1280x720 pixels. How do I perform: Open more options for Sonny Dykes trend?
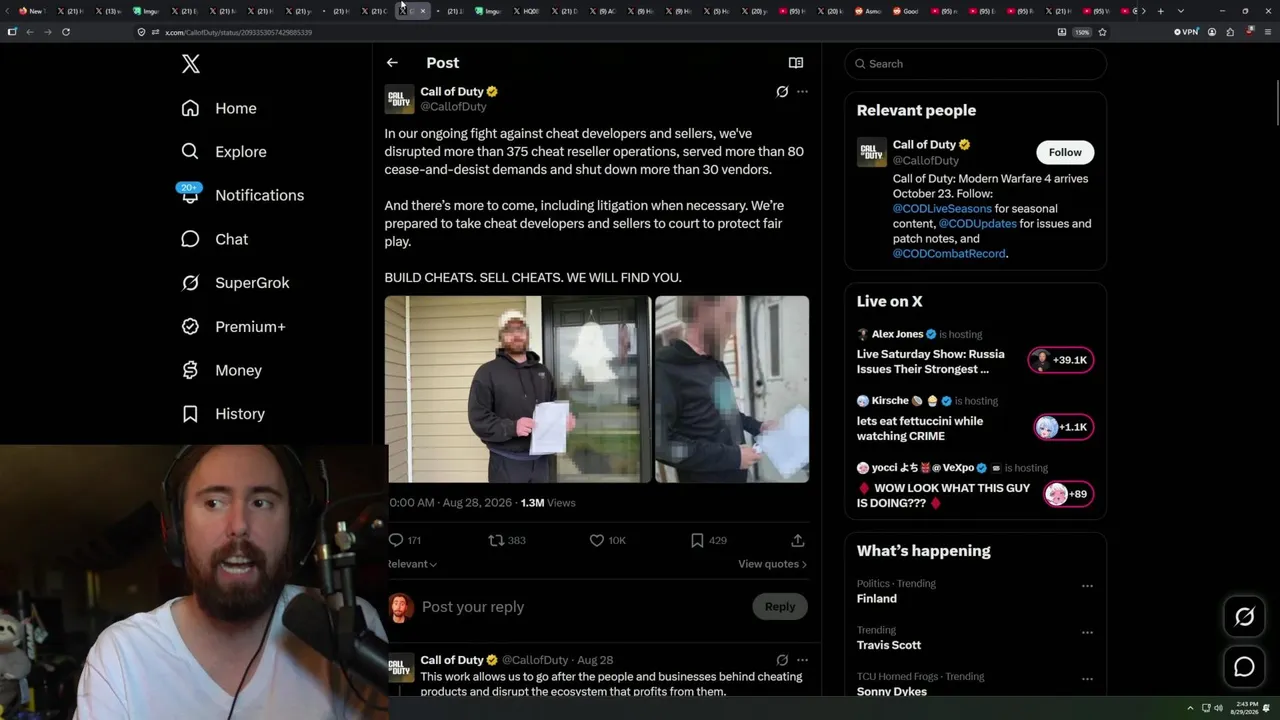(1087, 679)
